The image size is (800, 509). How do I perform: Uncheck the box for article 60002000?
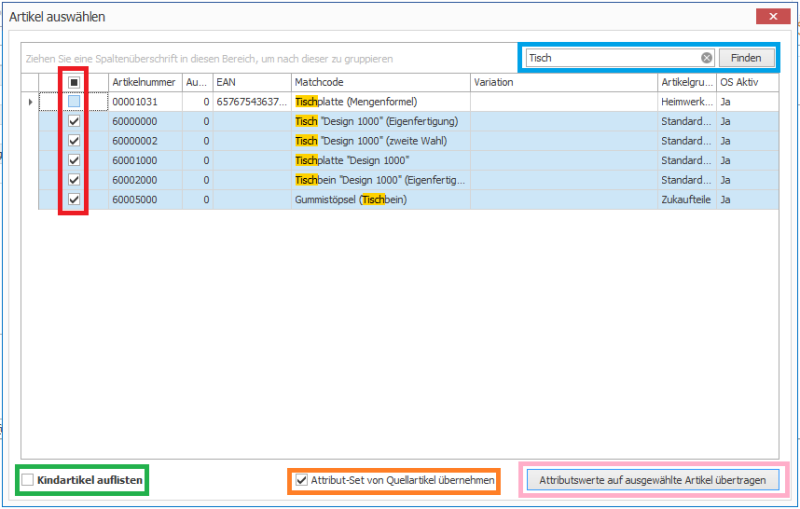74,180
